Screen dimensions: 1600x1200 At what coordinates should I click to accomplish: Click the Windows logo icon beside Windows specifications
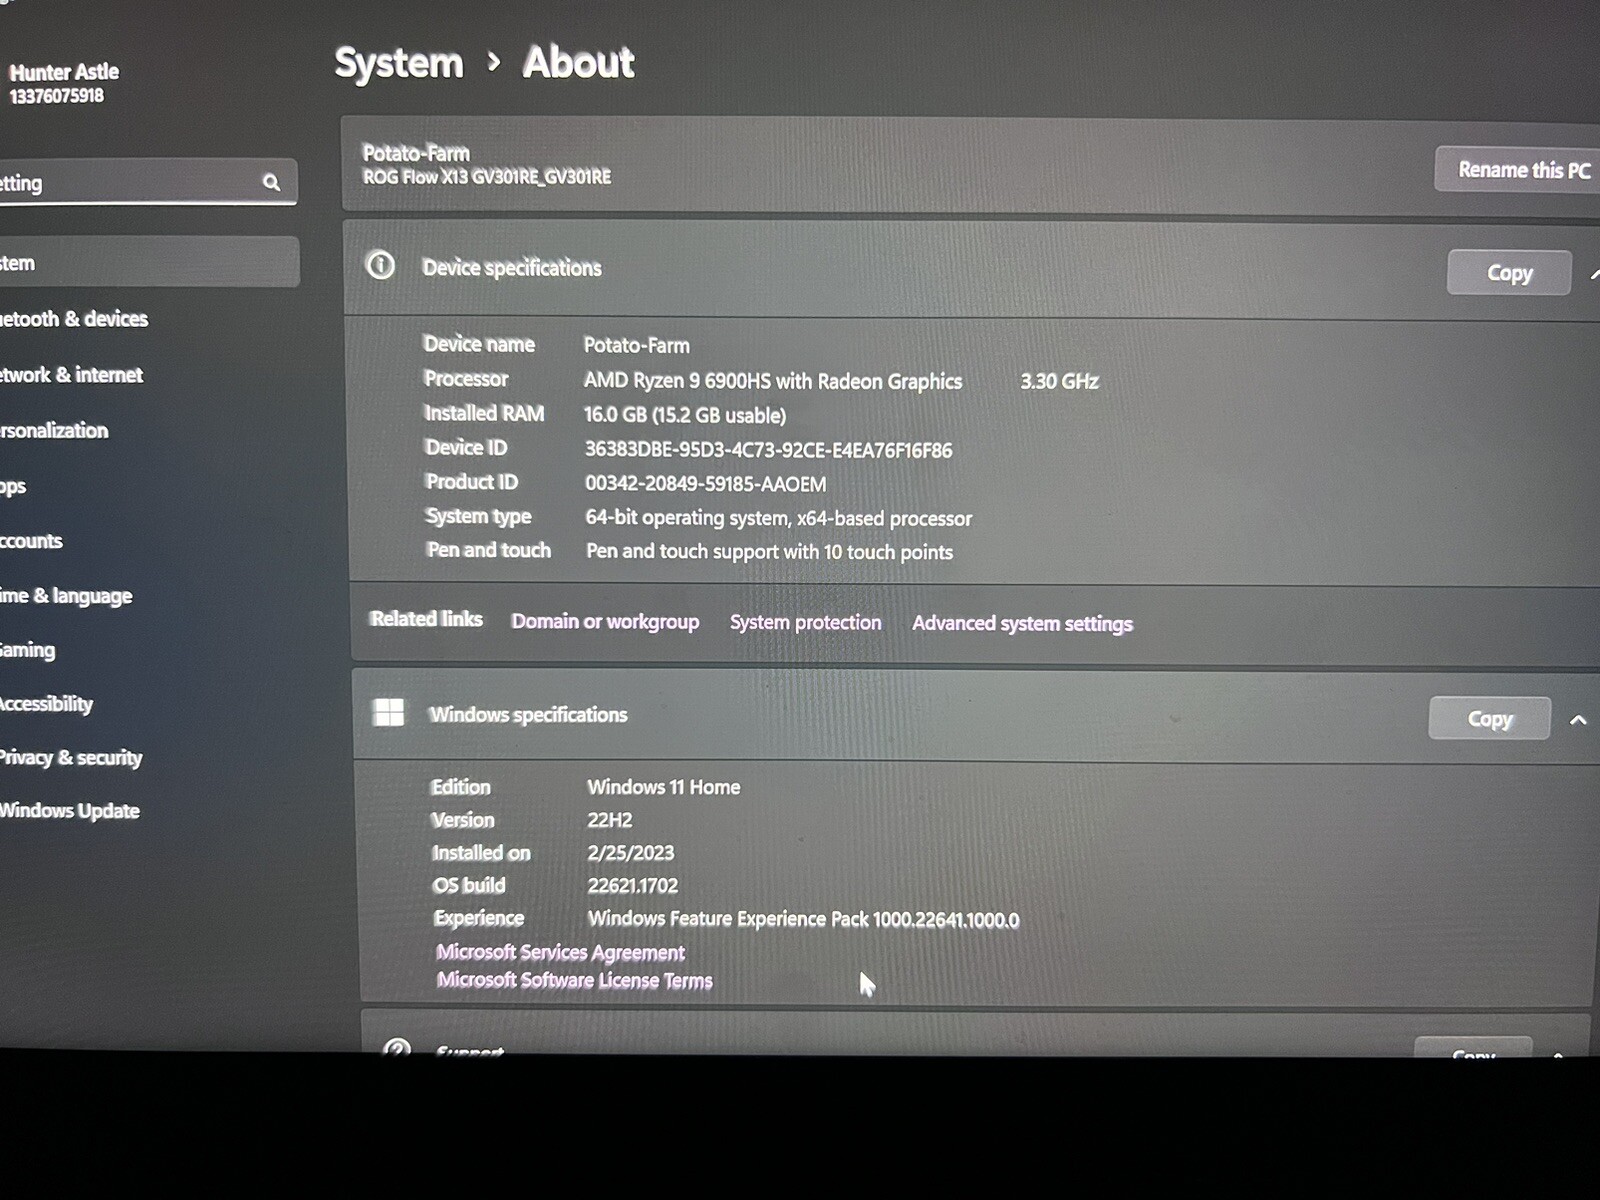(388, 712)
